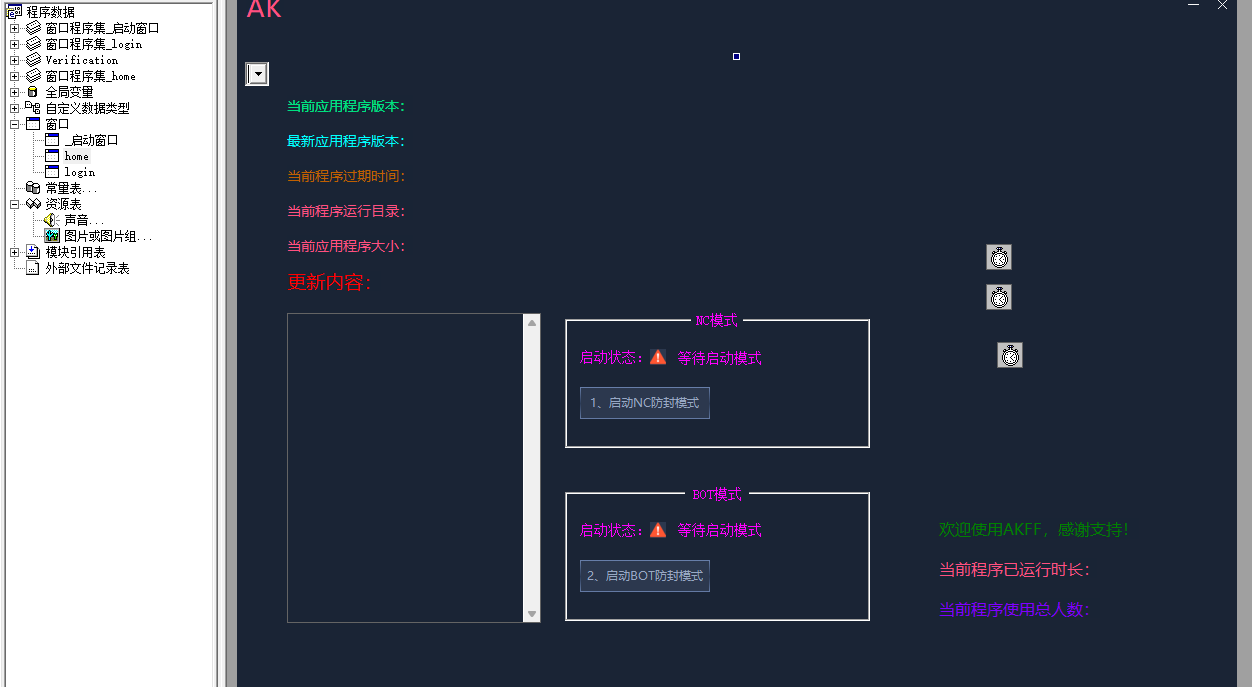This screenshot has width=1252, height=687.
Task: Open the small dropdown combo box under AK
Action: point(257,74)
